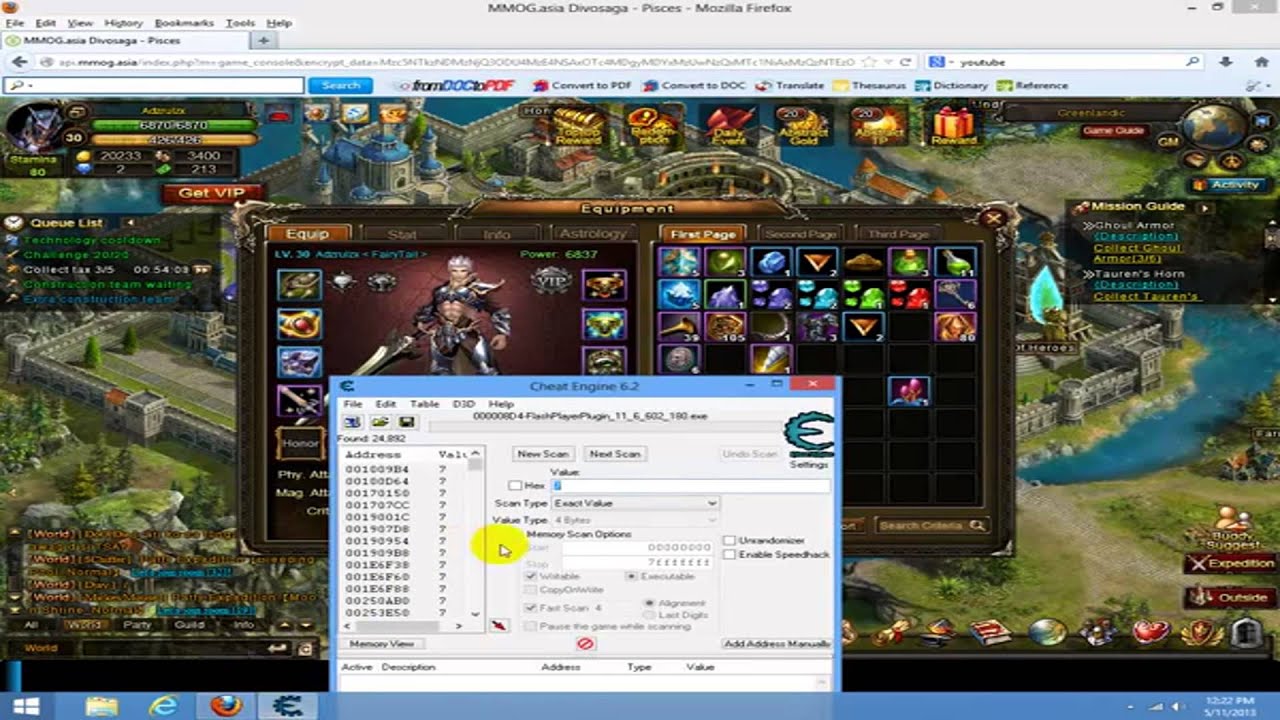Open the Cheat Engine Table menu
This screenshot has height=720, width=1280.
[x=424, y=404]
